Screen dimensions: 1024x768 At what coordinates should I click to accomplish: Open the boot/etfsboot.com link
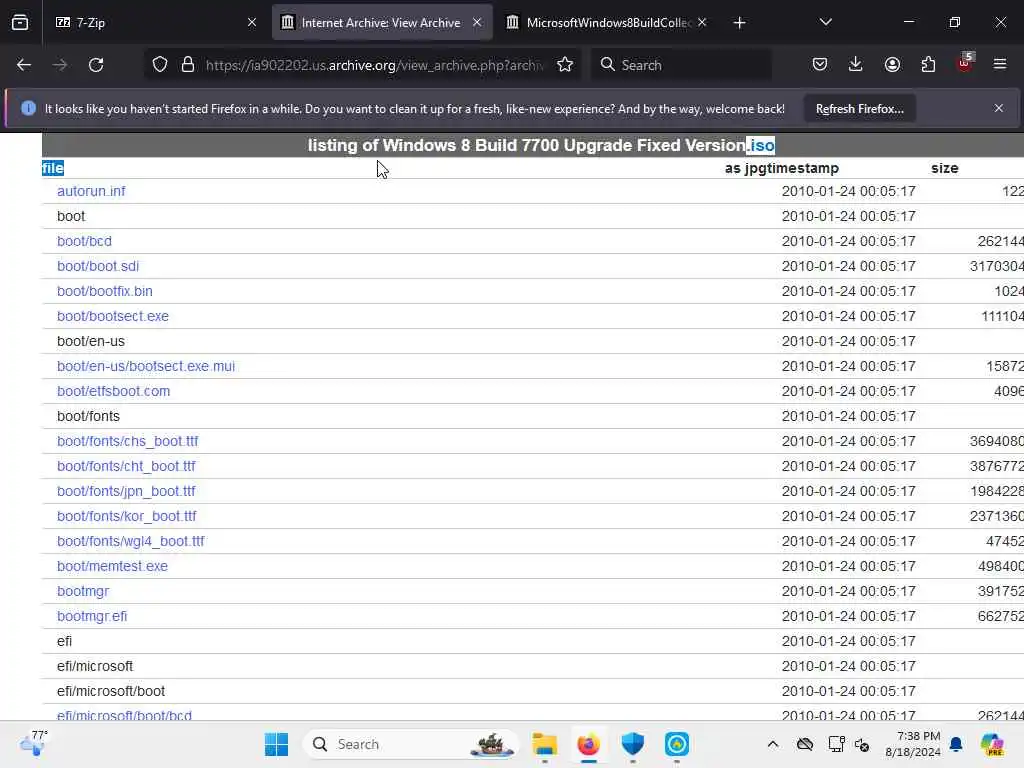point(114,391)
